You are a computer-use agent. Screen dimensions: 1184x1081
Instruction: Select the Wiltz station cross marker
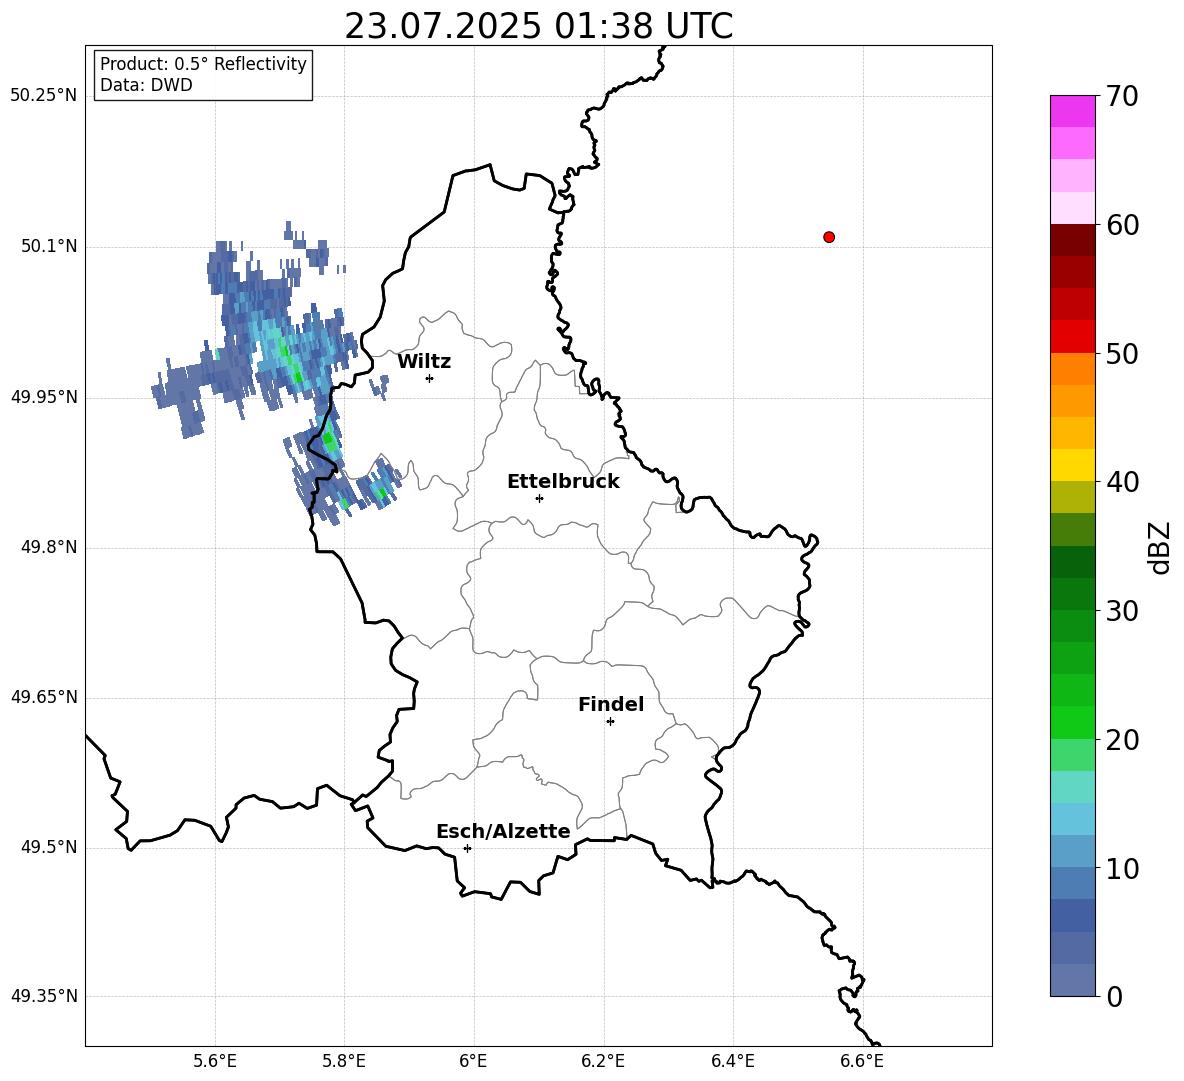pyautogui.click(x=430, y=378)
